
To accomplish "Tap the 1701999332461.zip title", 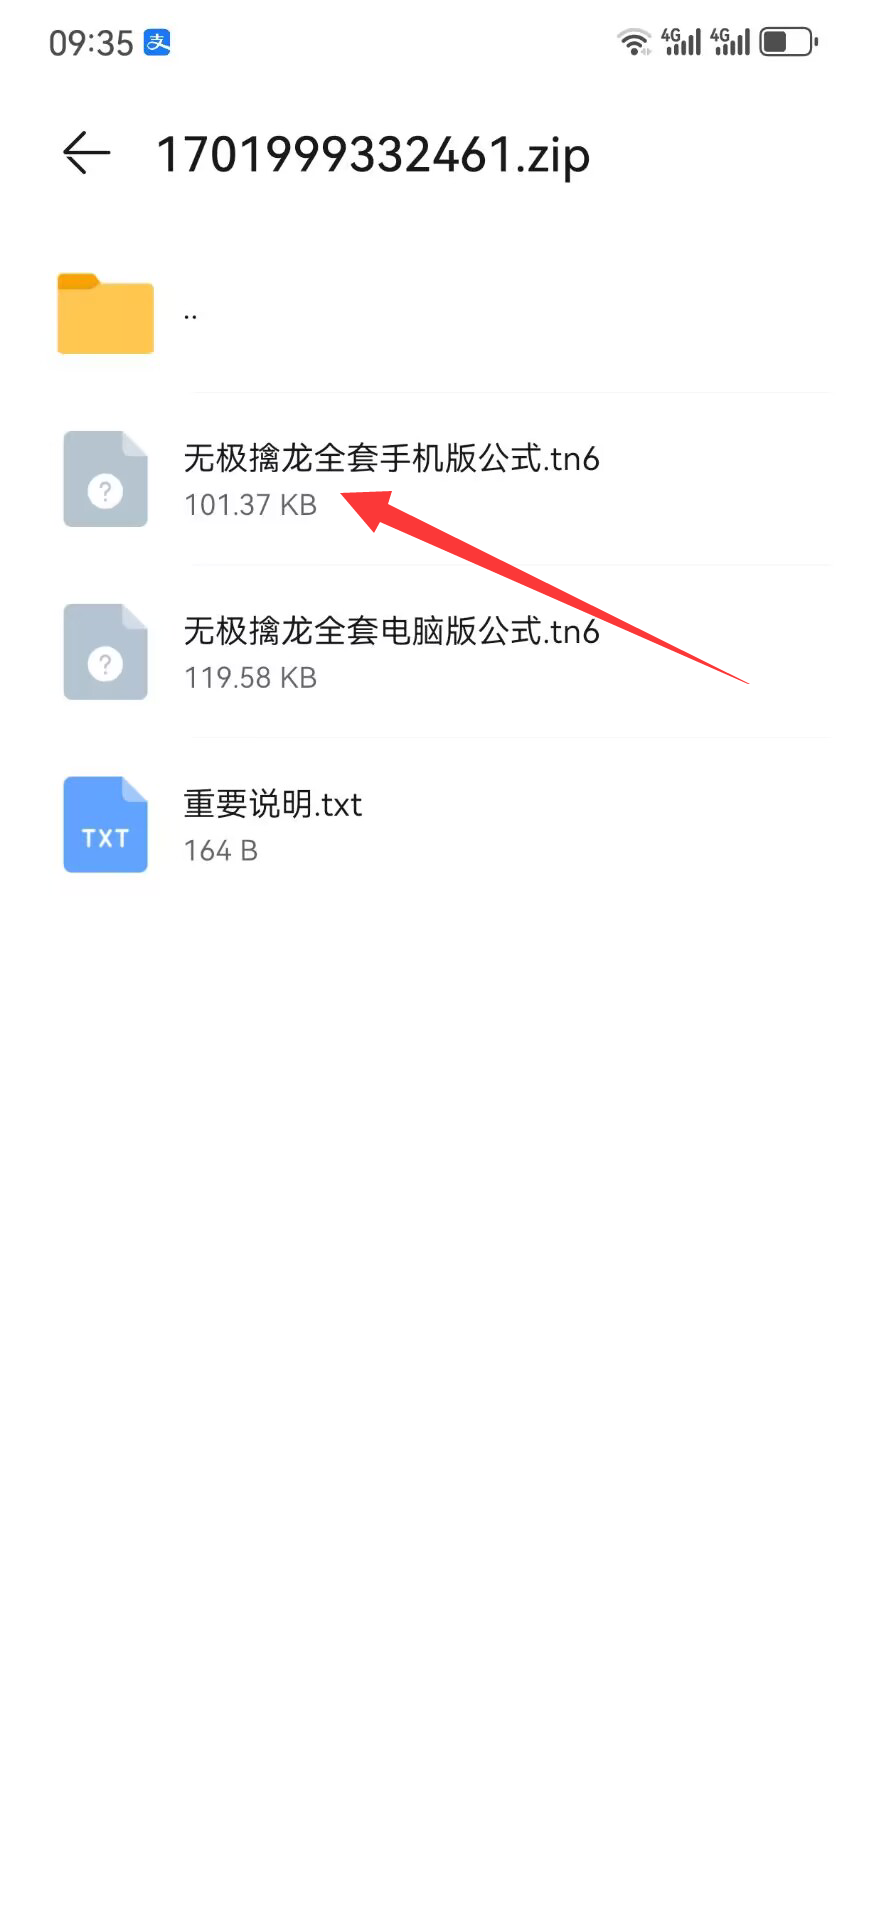I will 373,155.
